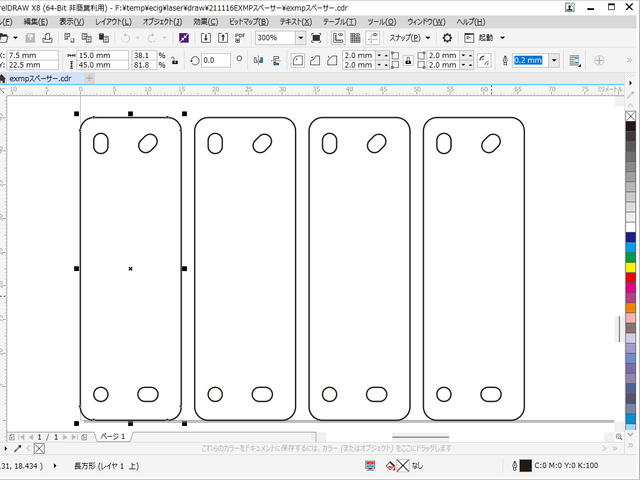Click the Print icon in toolbar
This screenshot has width=640, height=480.
49,37
